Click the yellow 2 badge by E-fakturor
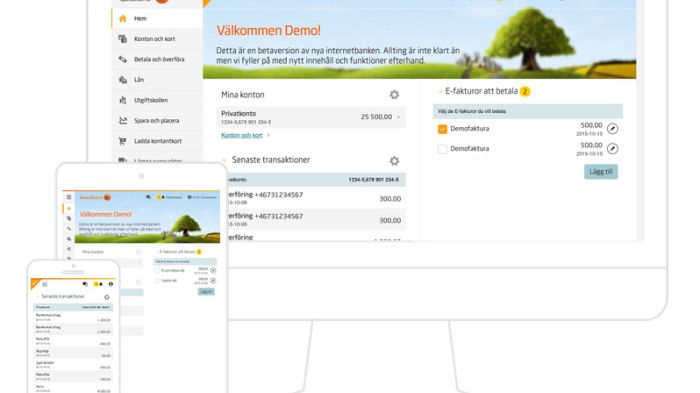 525,92
